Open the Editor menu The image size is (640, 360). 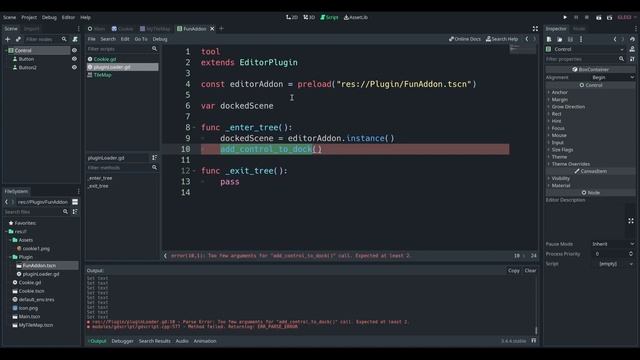68,18
